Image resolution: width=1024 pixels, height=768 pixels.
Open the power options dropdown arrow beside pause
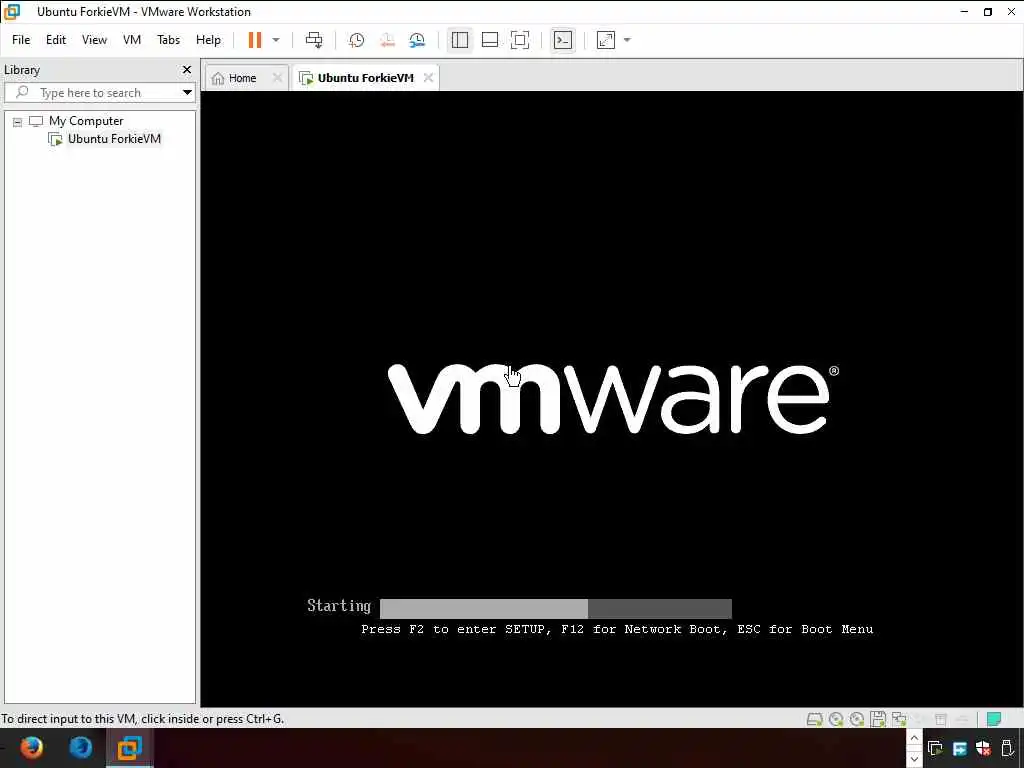pos(276,40)
